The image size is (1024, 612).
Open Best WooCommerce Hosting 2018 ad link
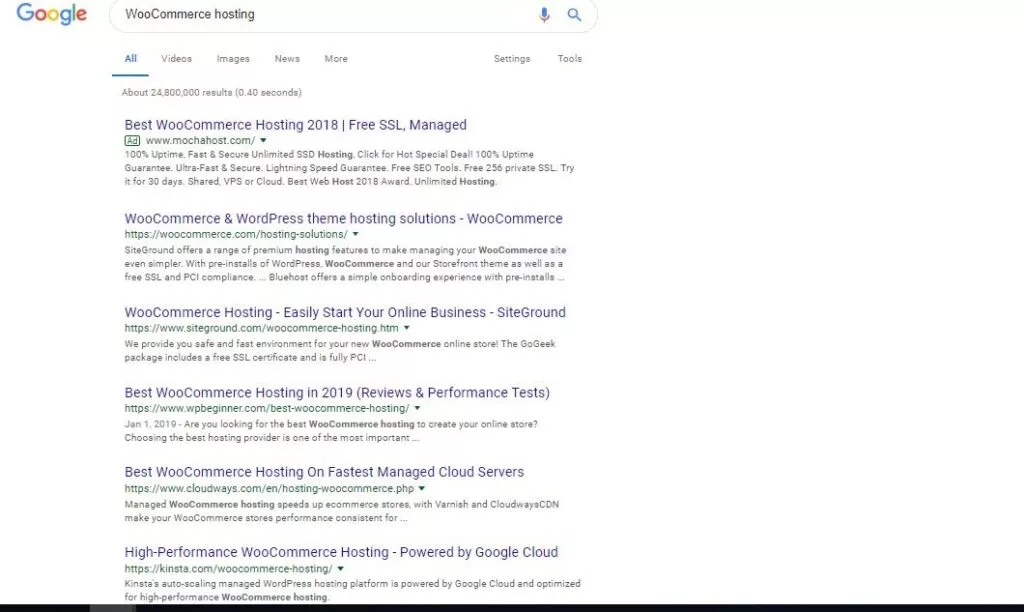tap(295, 125)
